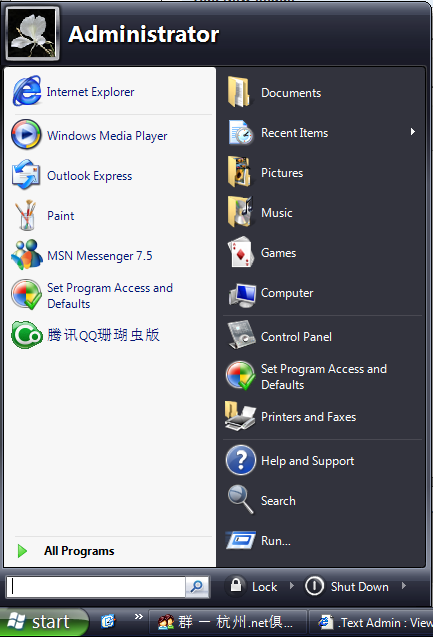This screenshot has height=637, width=433.
Task: Click the quick launch IE icon on taskbar
Action: pyautogui.click(x=108, y=621)
